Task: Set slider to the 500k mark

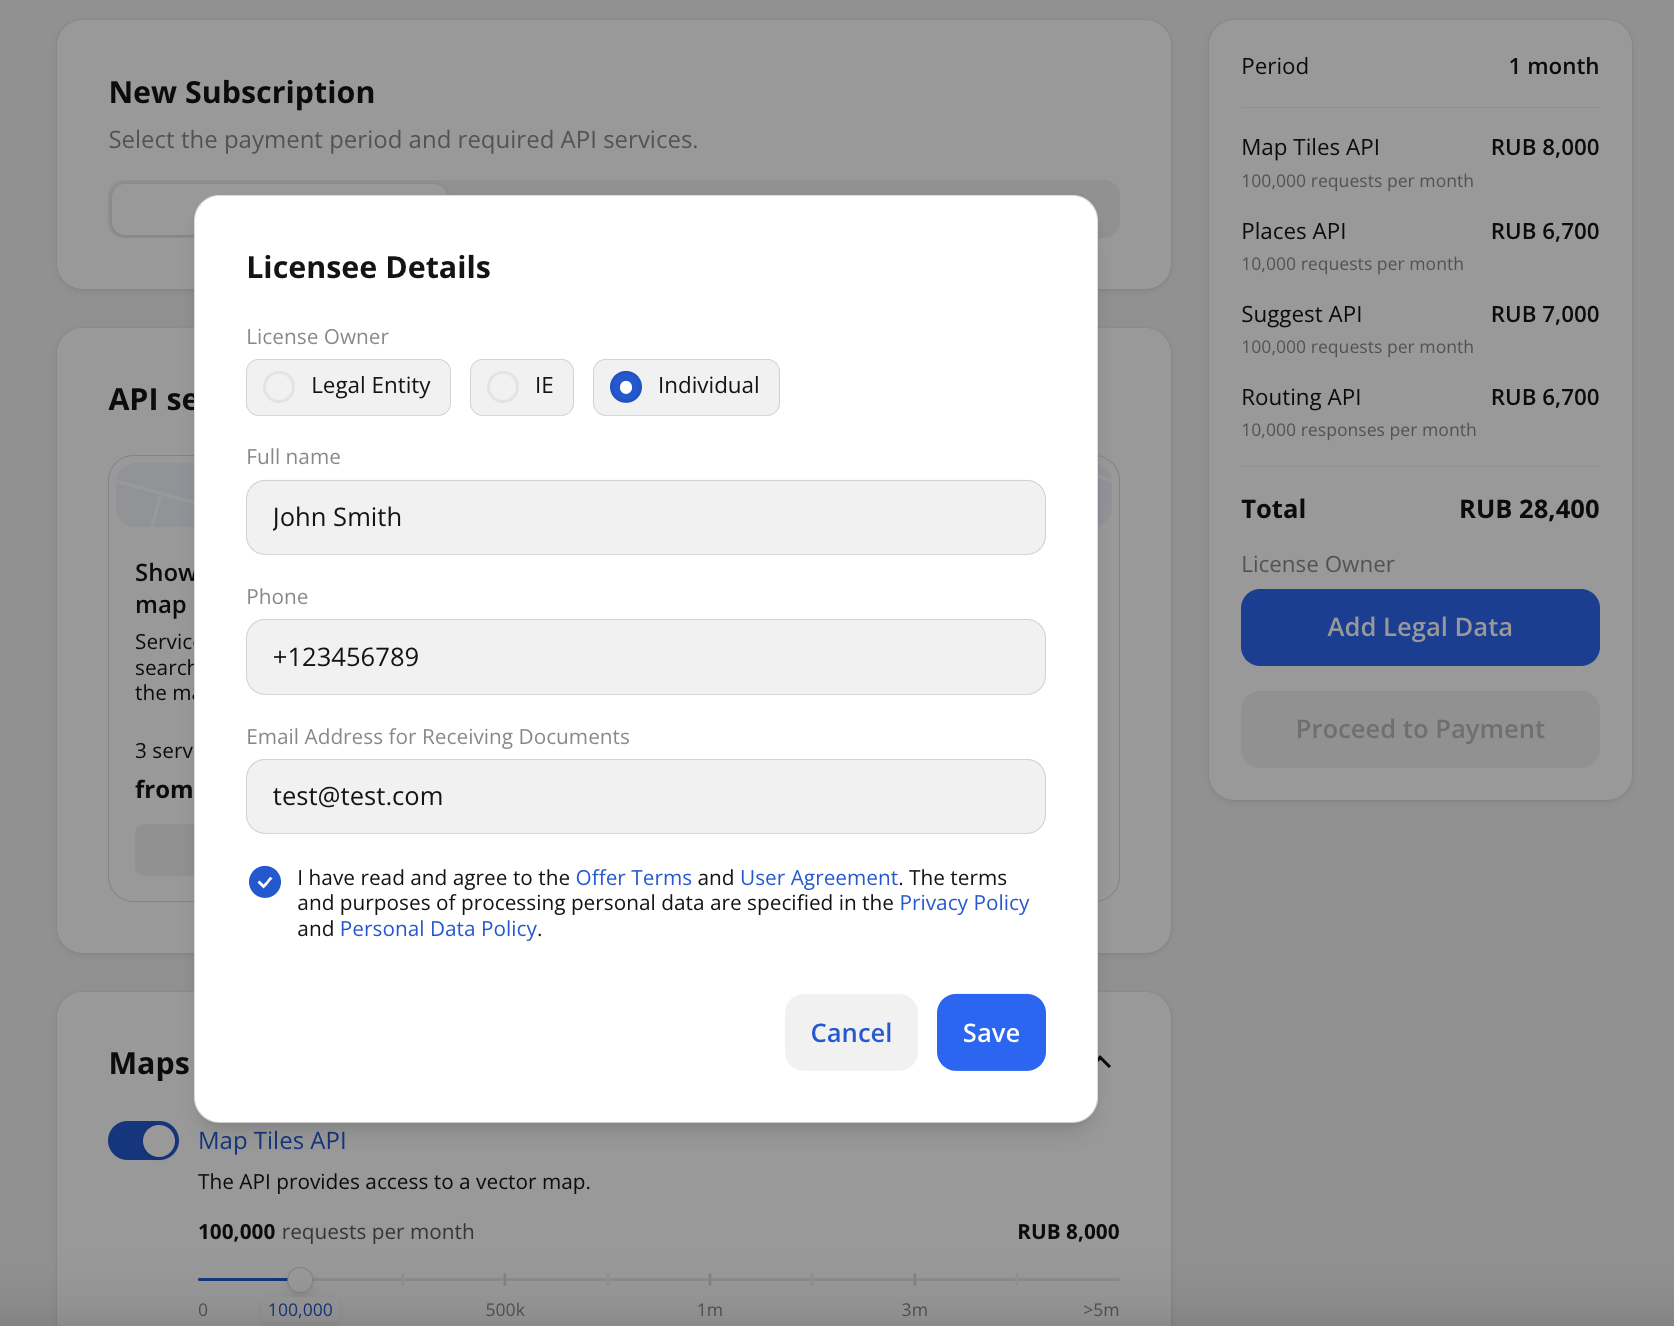Action: click(x=505, y=1279)
